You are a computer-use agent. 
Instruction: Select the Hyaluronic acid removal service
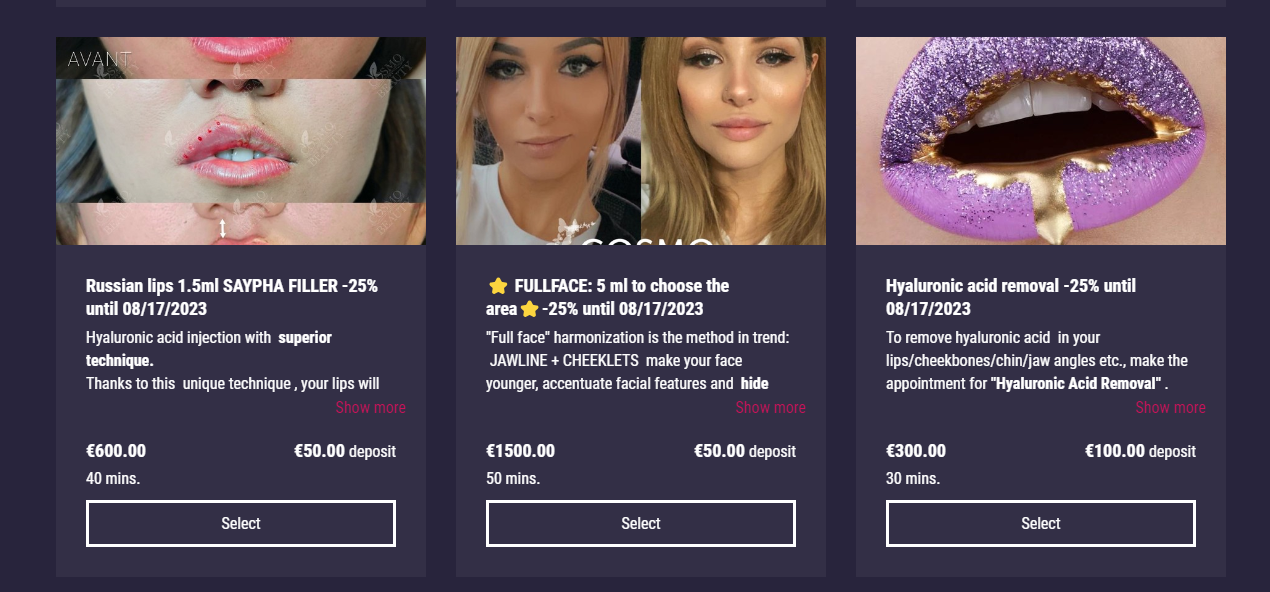[1041, 523]
